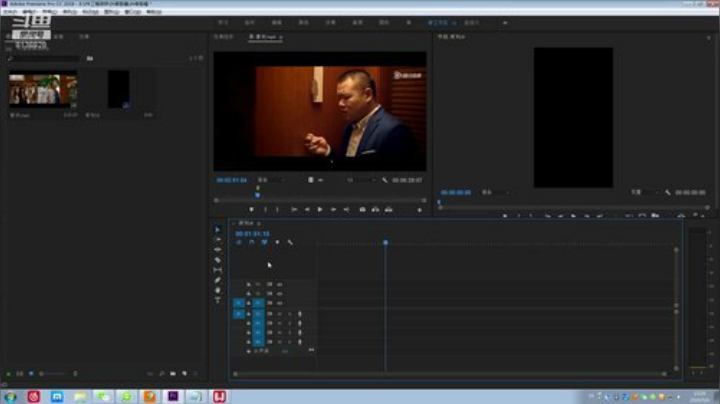Go to Out point in Source monitor
The width and height of the screenshot is (720, 404).
346,209
